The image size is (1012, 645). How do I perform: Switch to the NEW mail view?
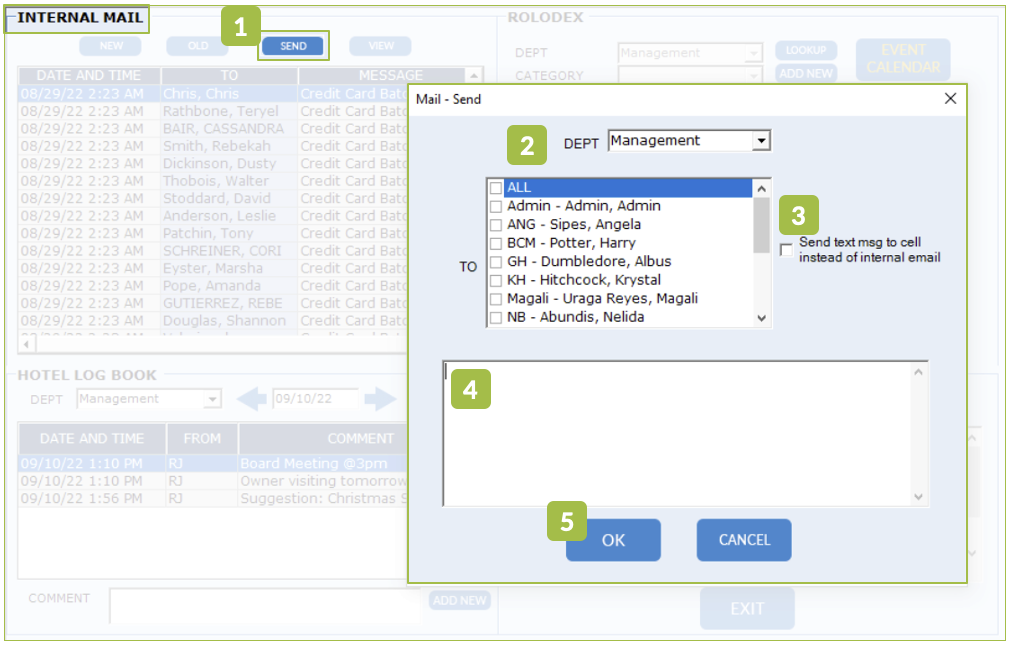[x=111, y=46]
